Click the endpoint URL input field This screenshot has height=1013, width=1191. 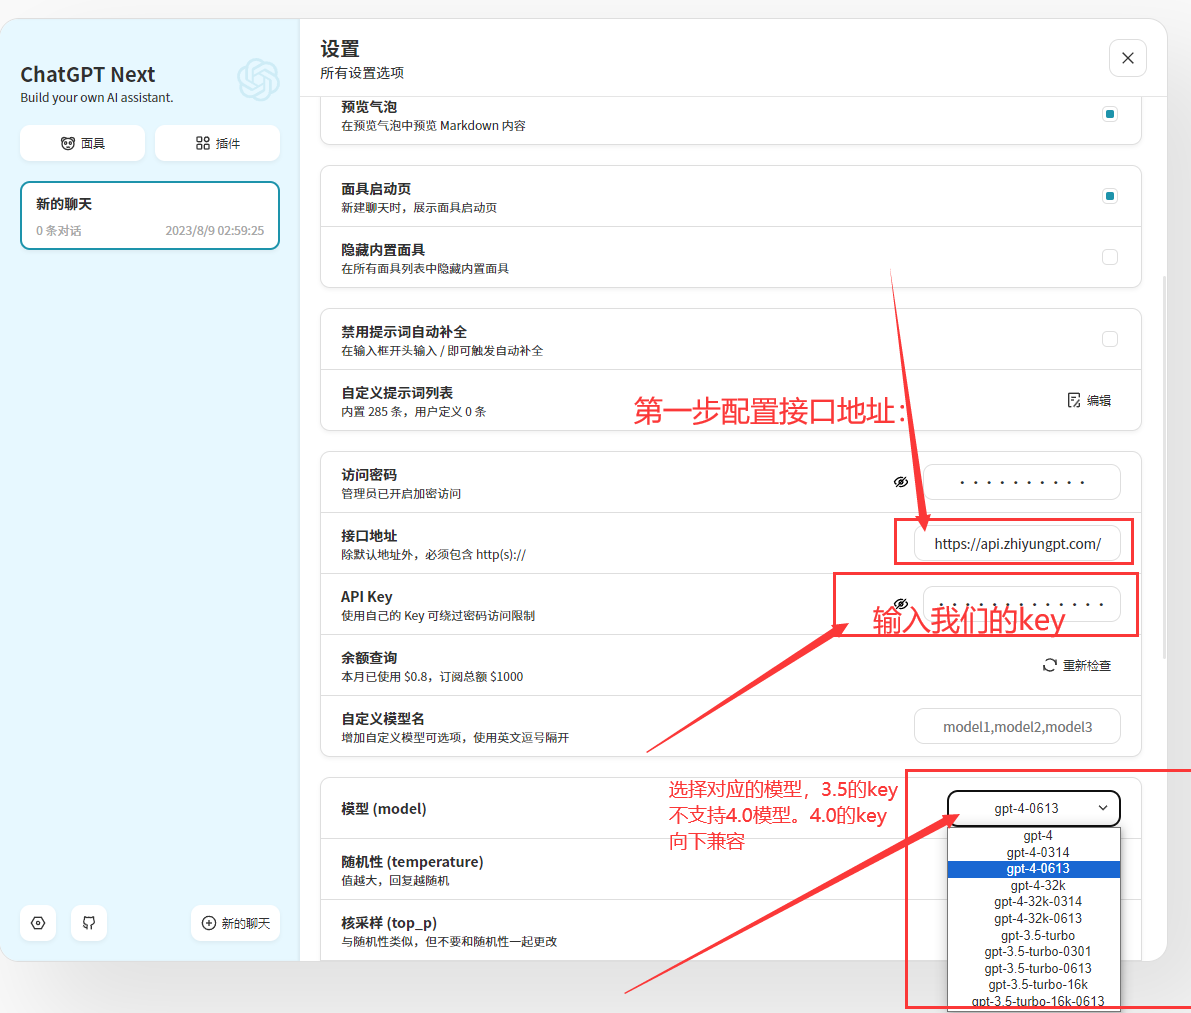coord(1017,544)
